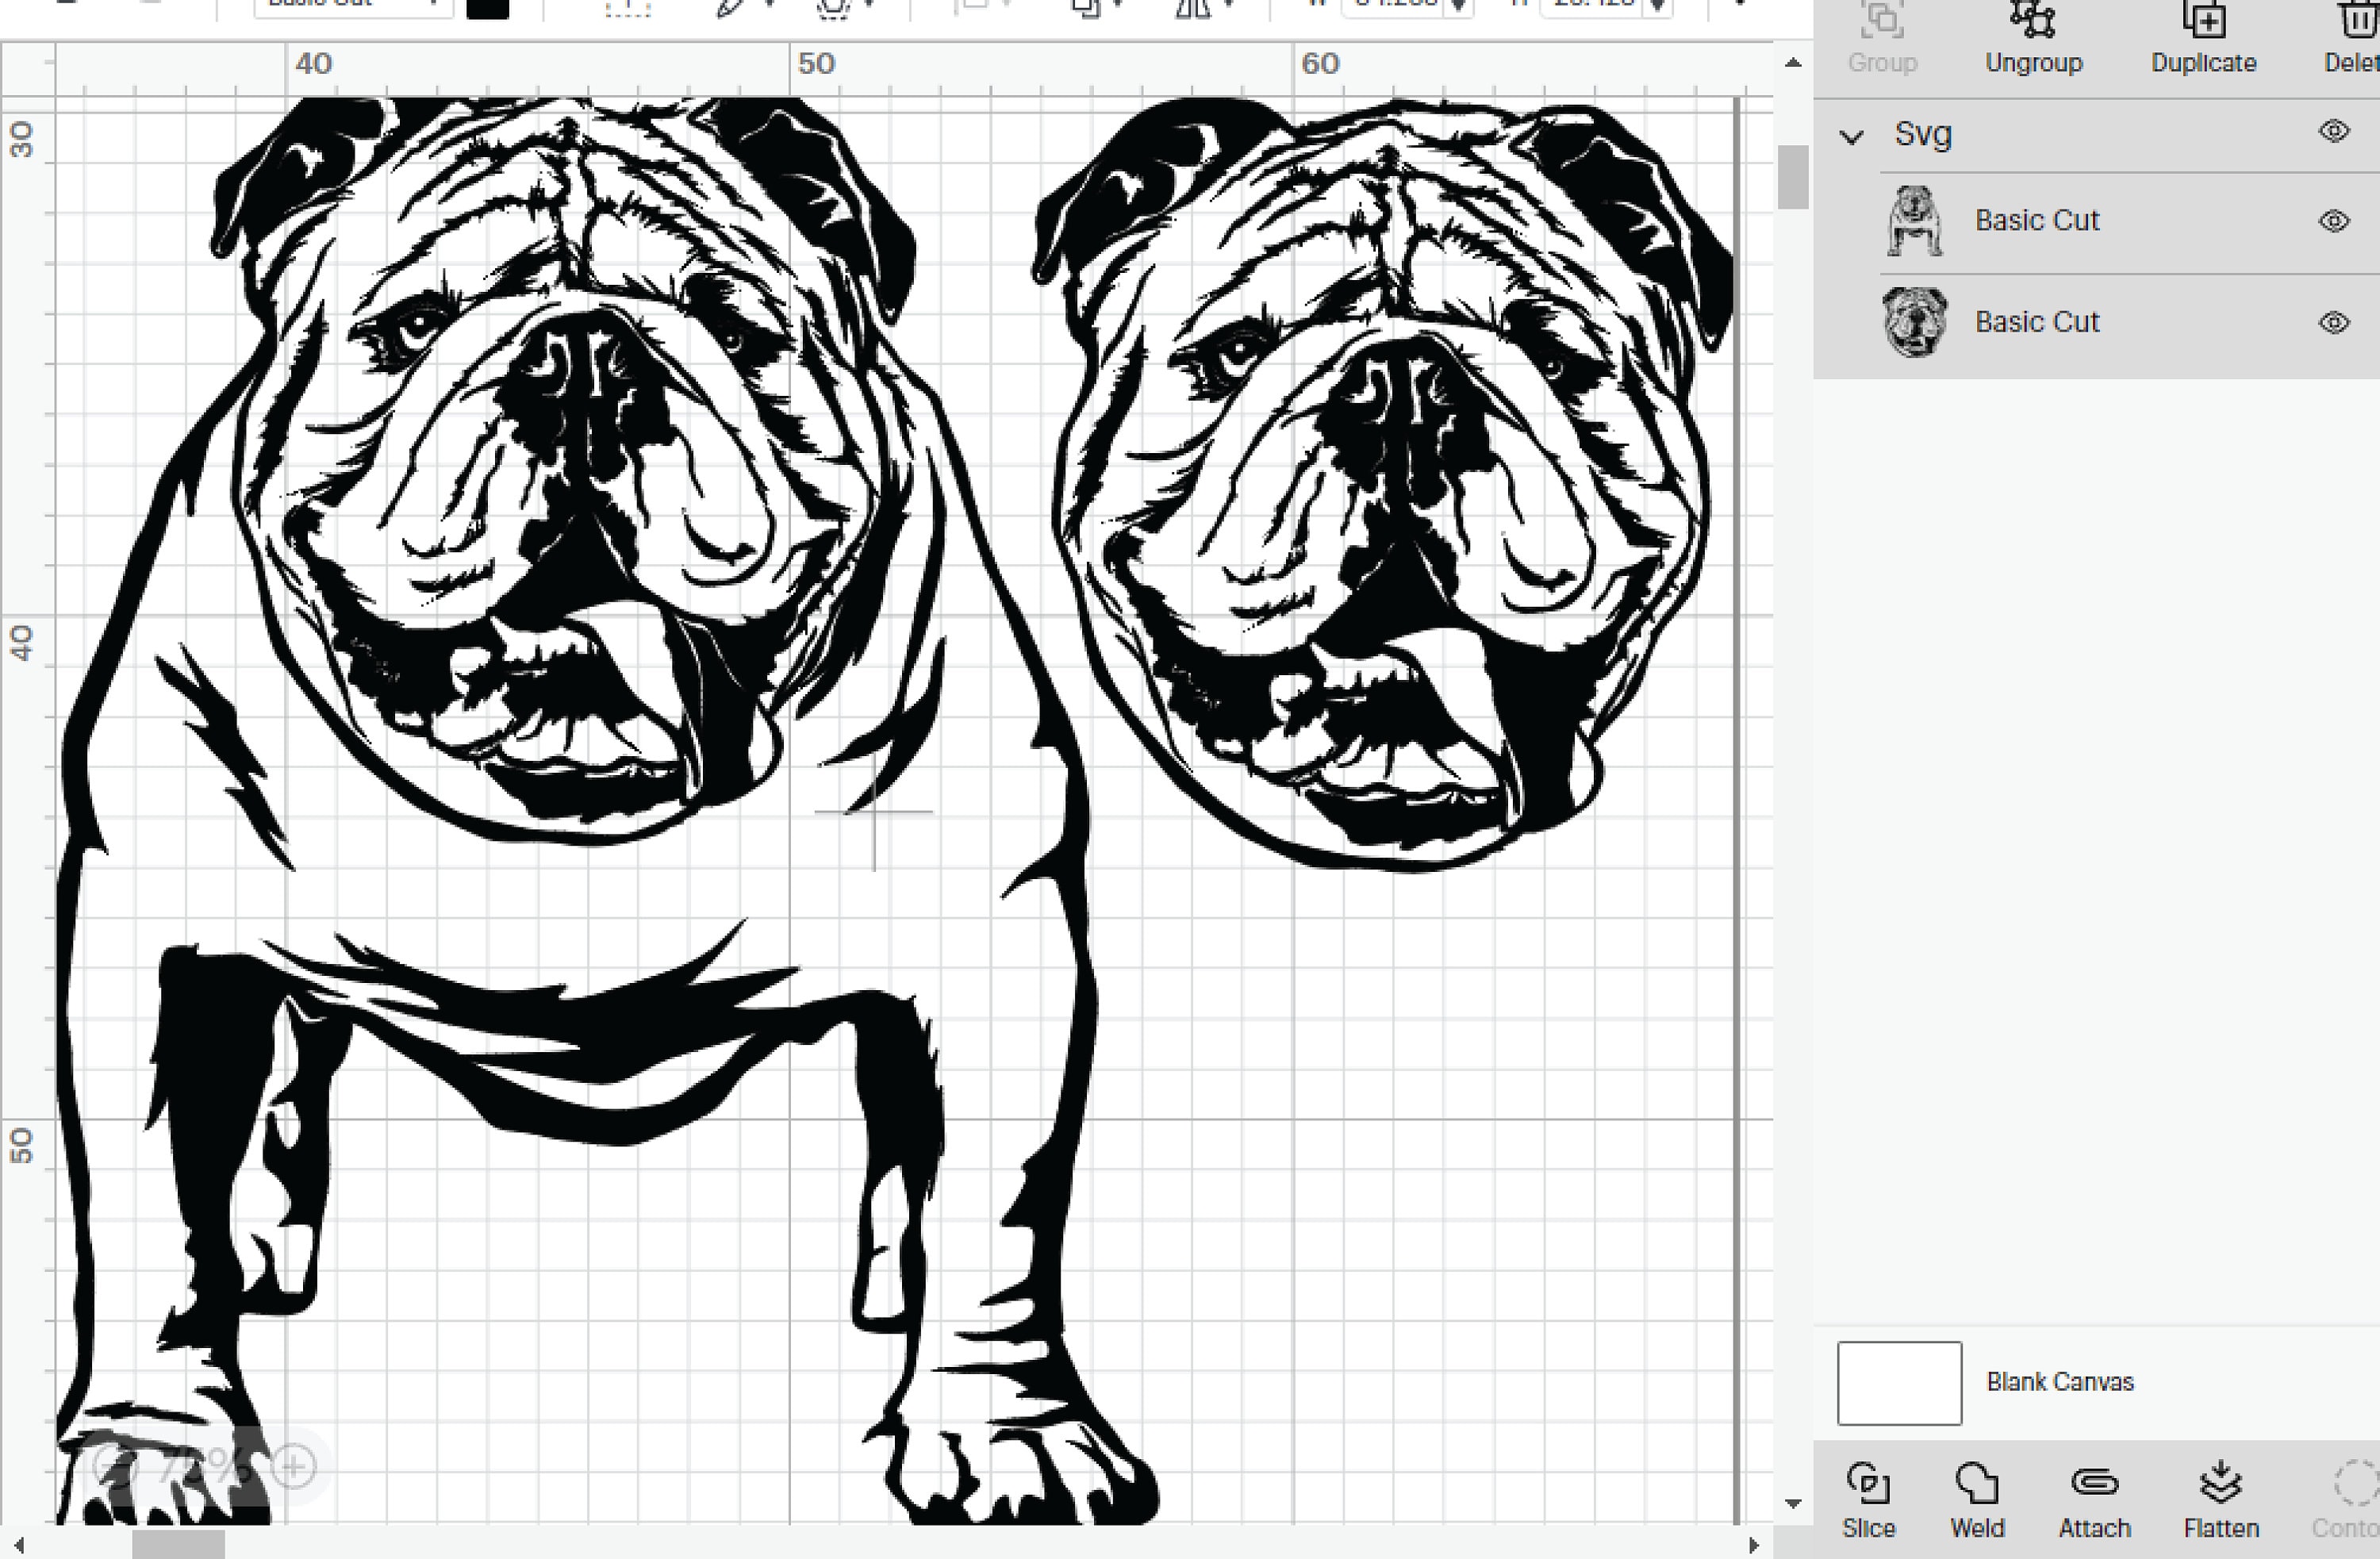
Task: Select the bulldog head image on canvas
Action: tap(1382, 485)
